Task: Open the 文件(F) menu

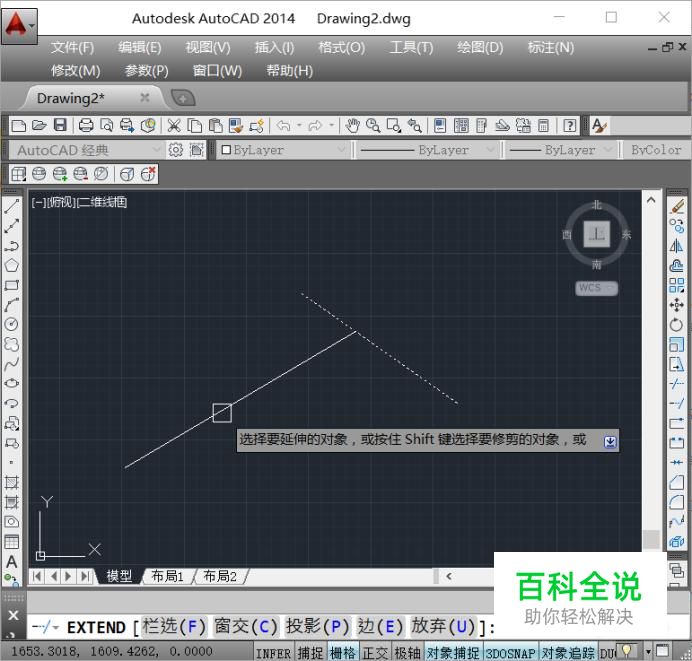Action: point(72,47)
